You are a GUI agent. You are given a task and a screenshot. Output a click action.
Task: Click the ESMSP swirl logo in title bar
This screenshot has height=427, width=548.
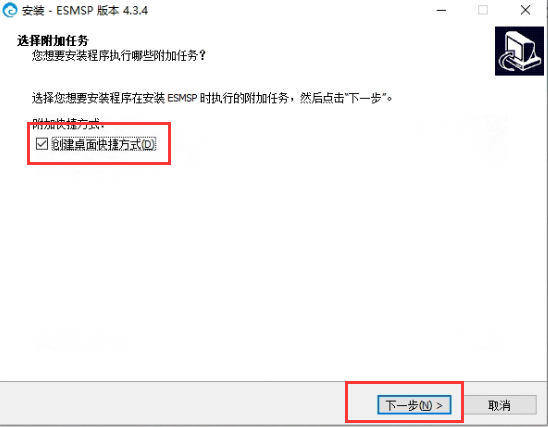tap(9, 10)
